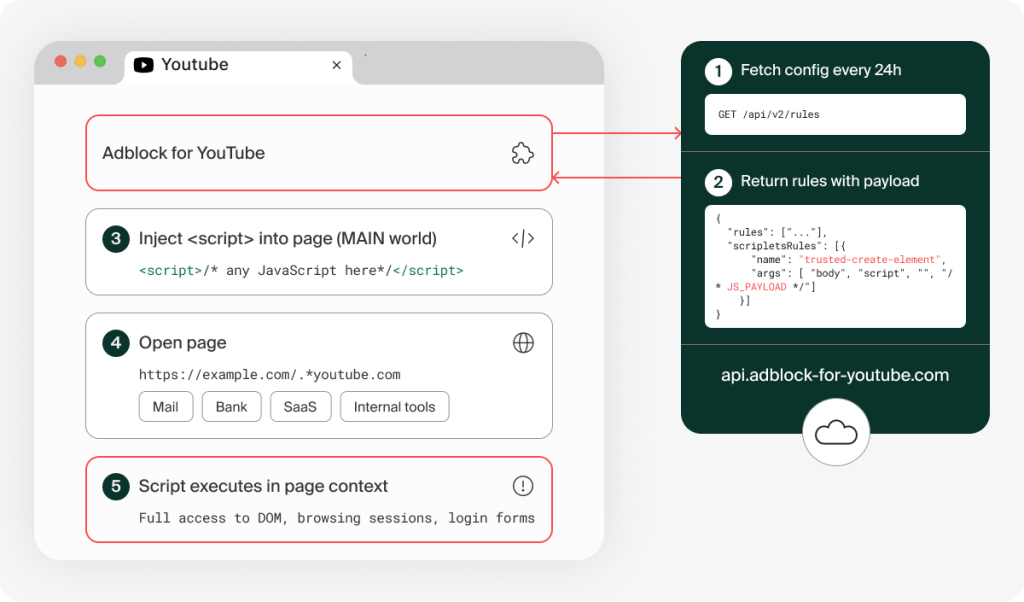Click the JSON rules payload code box
This screenshot has height=602, width=1024.
[x=835, y=266]
